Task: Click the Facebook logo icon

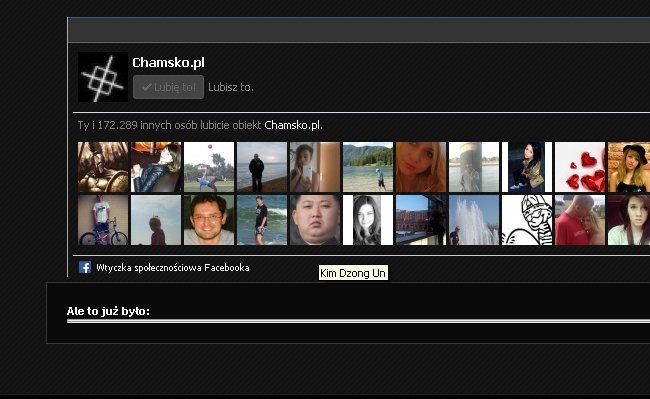Action: [x=85, y=267]
